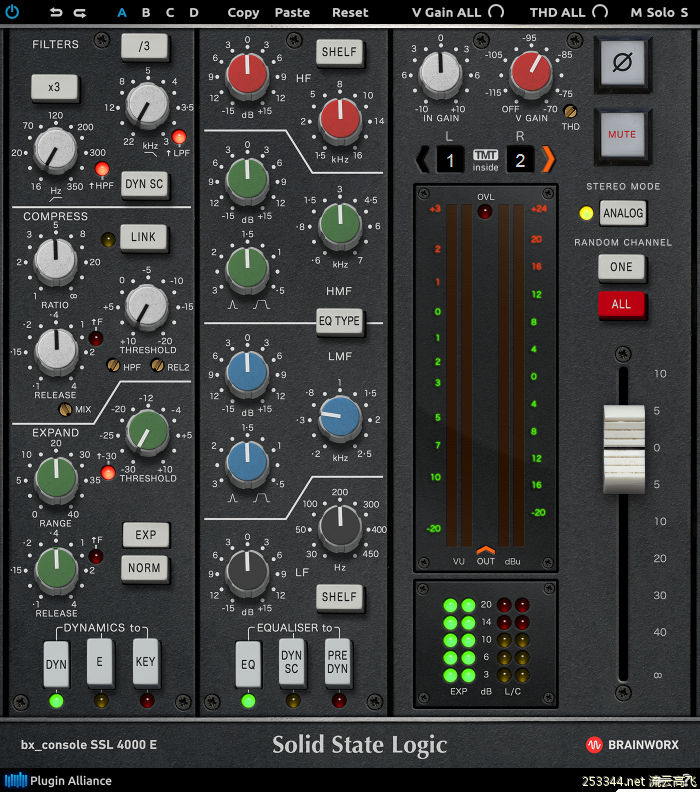
Task: Click the expander THRESHOLD green knob
Action: pos(147,433)
